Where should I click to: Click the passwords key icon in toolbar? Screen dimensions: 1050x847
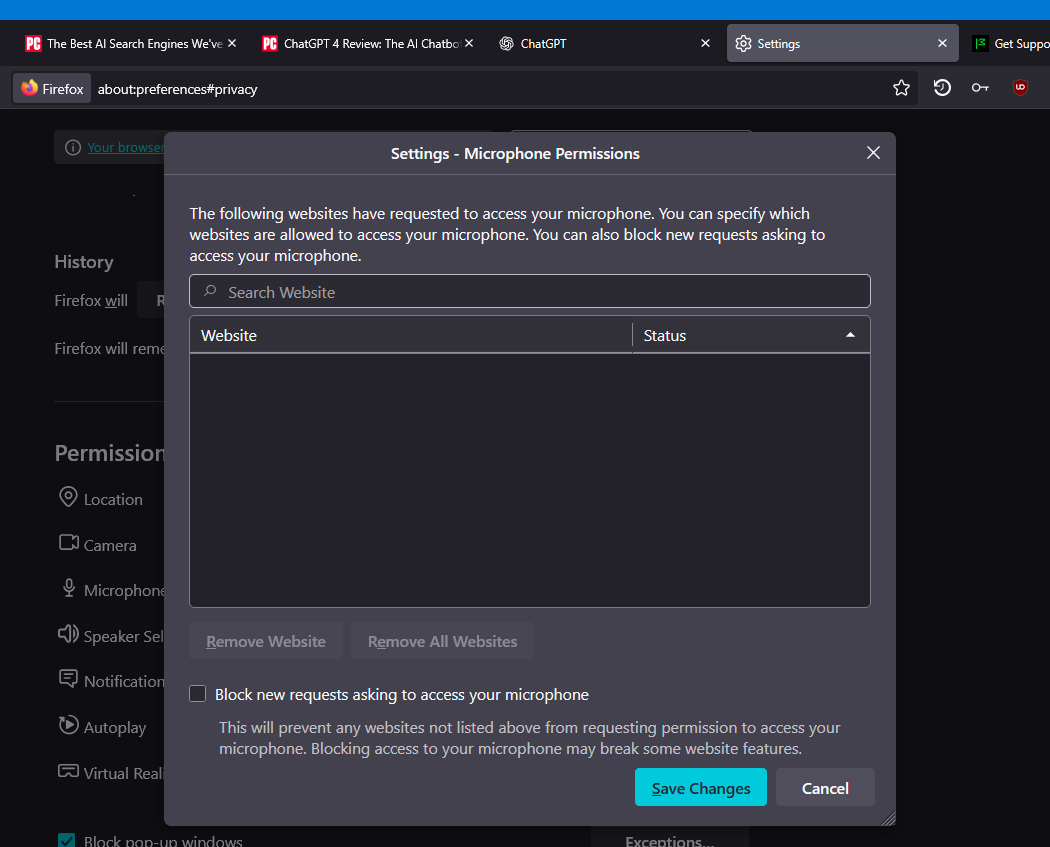(x=980, y=88)
